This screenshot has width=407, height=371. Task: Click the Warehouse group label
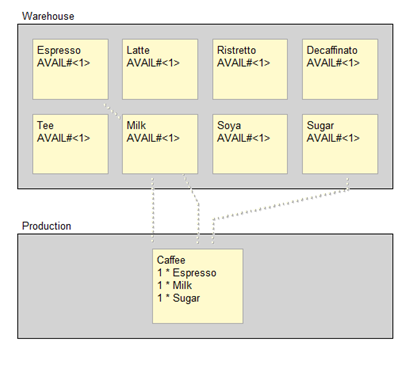tap(48, 16)
